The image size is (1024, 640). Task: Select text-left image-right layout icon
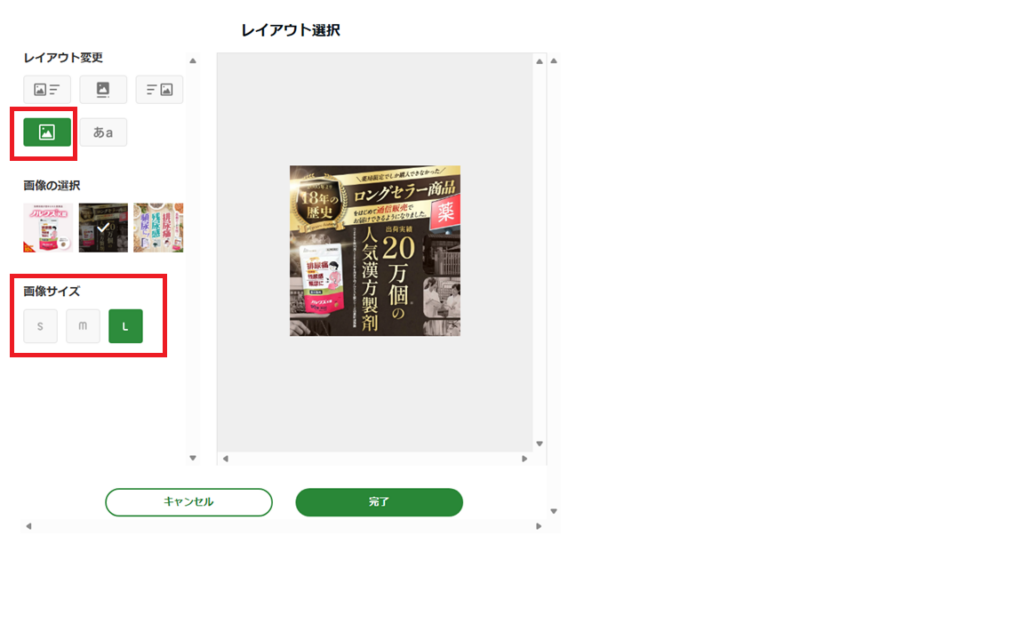[159, 89]
